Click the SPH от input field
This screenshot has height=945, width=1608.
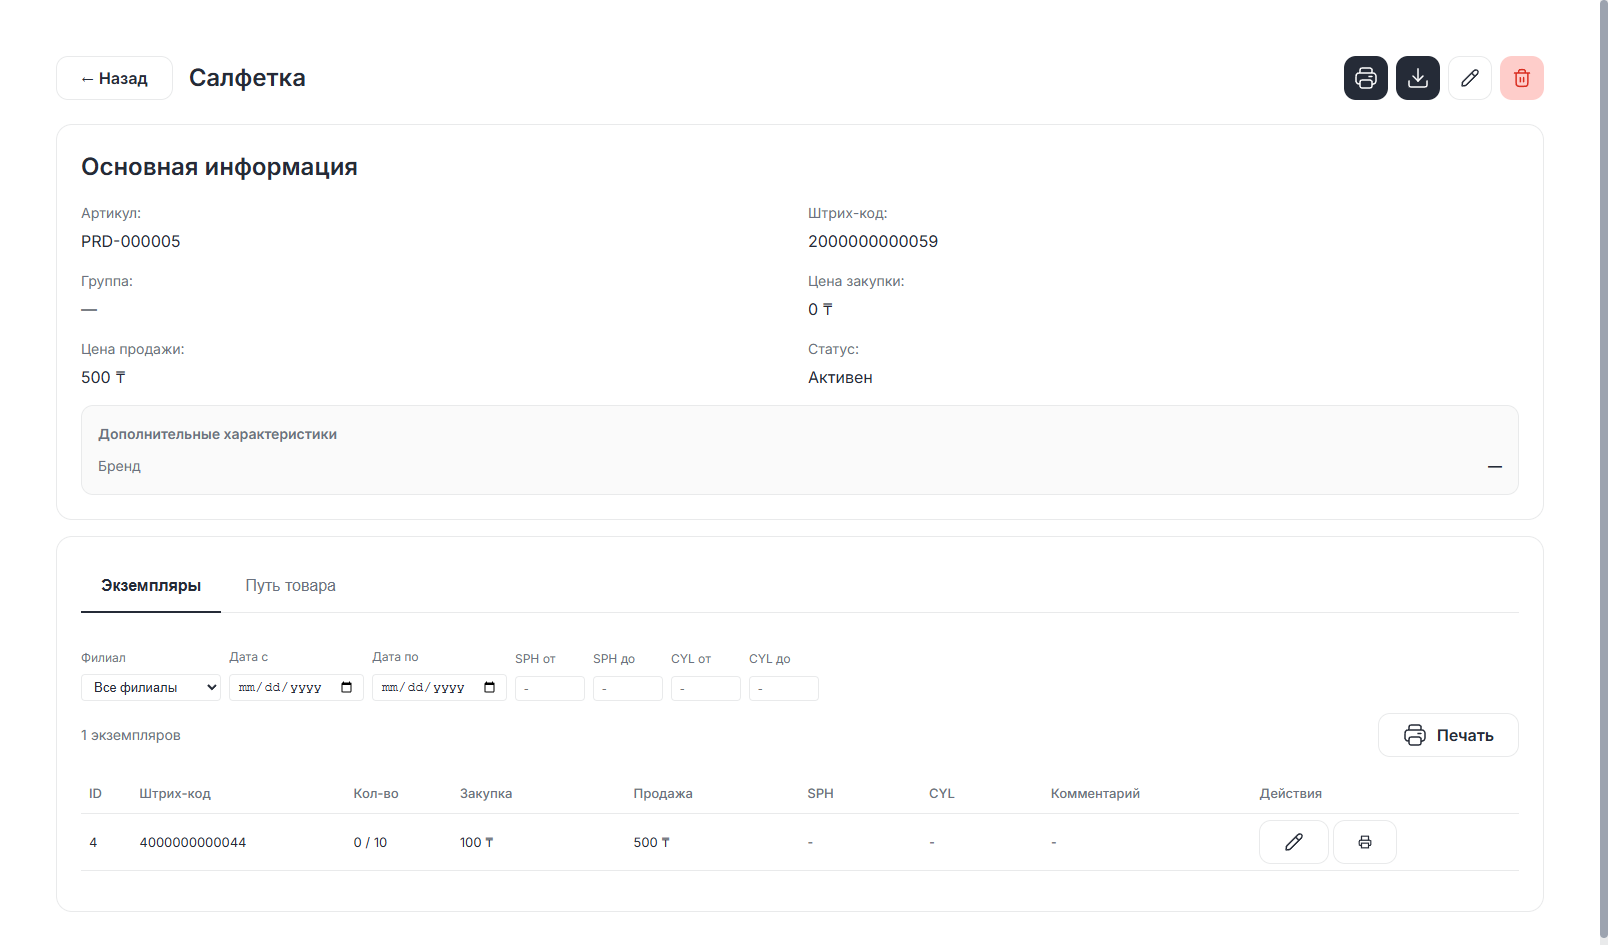[x=550, y=689]
